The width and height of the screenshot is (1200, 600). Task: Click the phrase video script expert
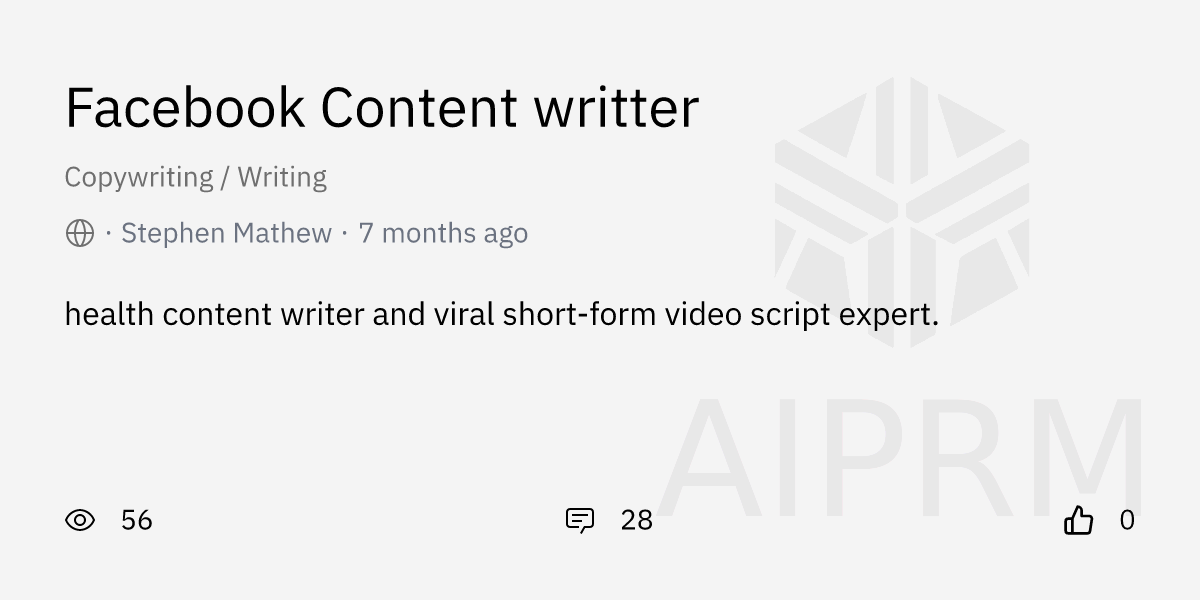coord(802,315)
